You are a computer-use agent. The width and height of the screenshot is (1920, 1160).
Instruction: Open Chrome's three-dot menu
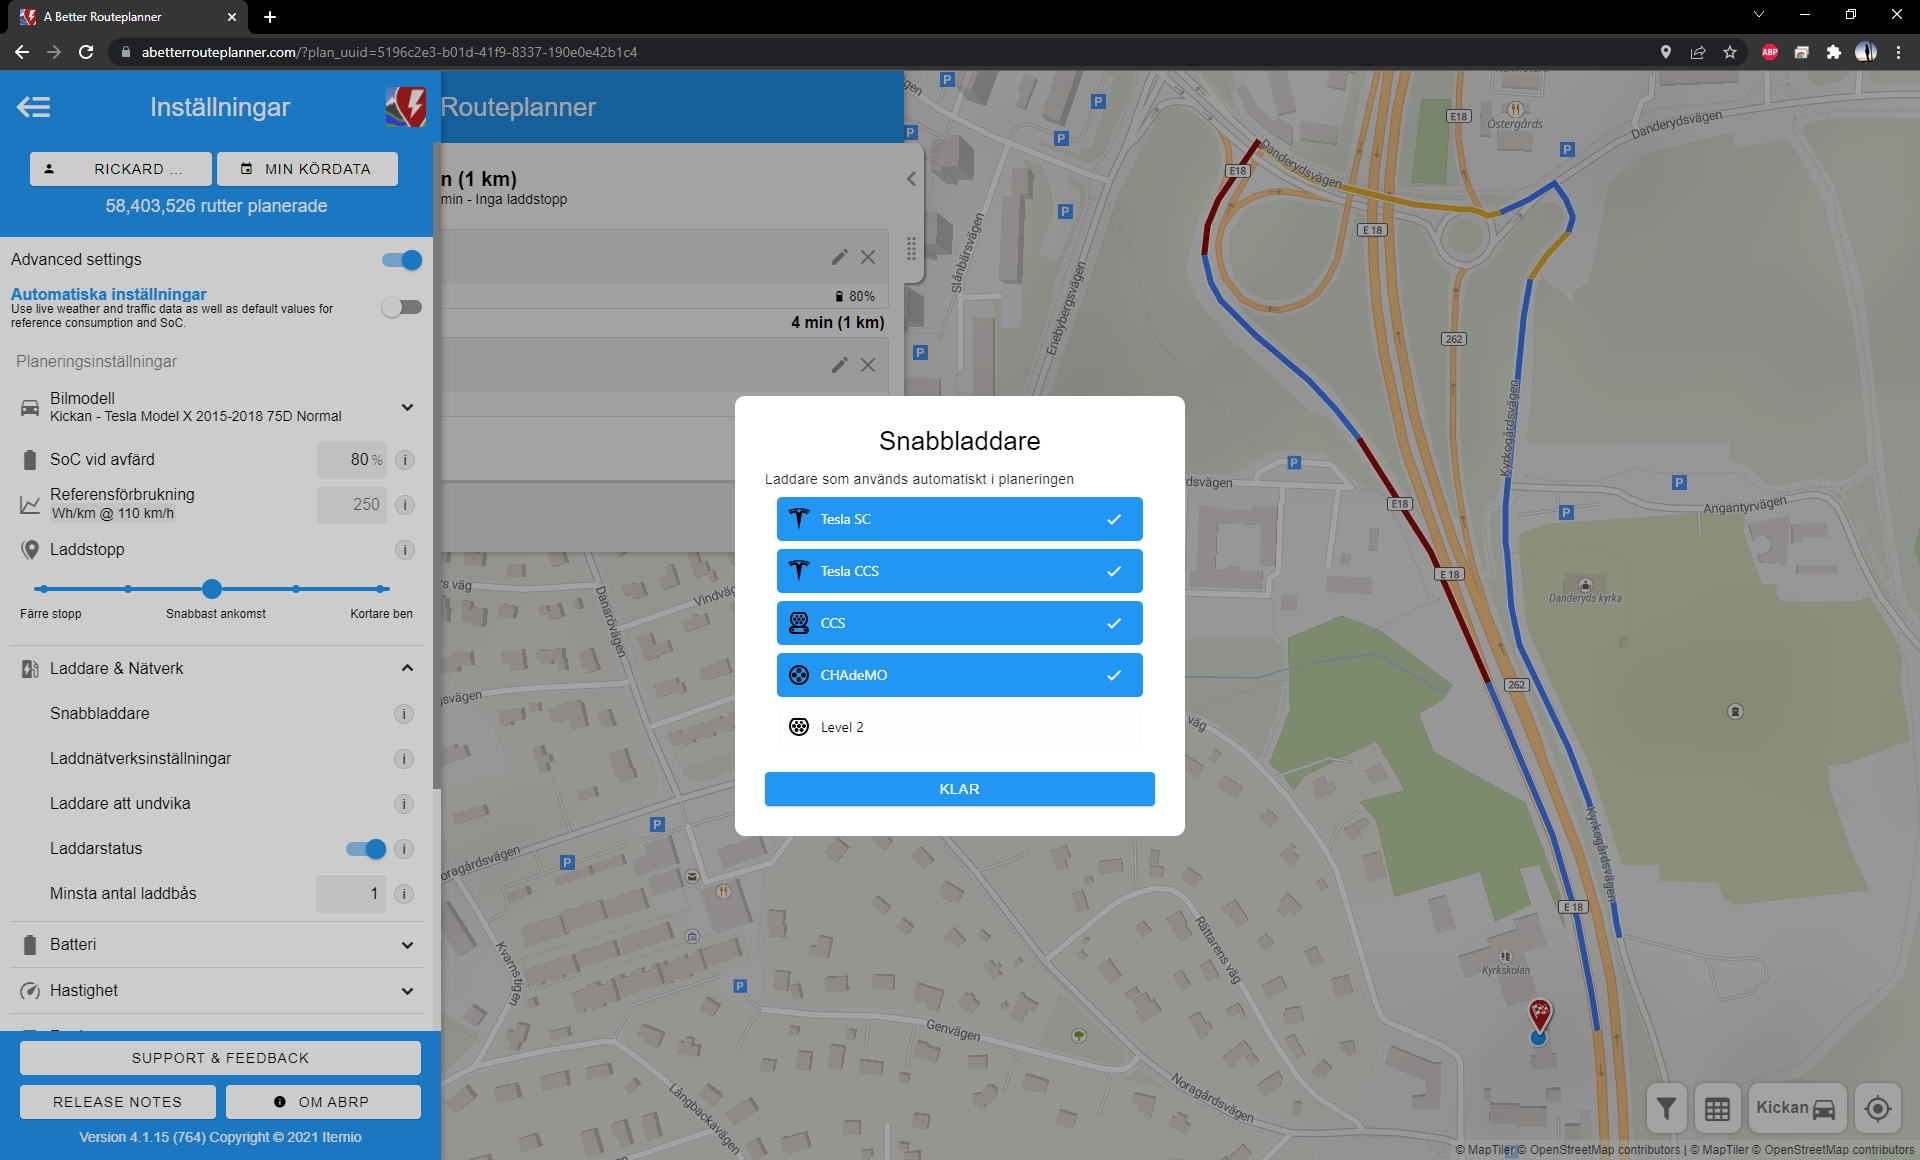pos(1898,52)
